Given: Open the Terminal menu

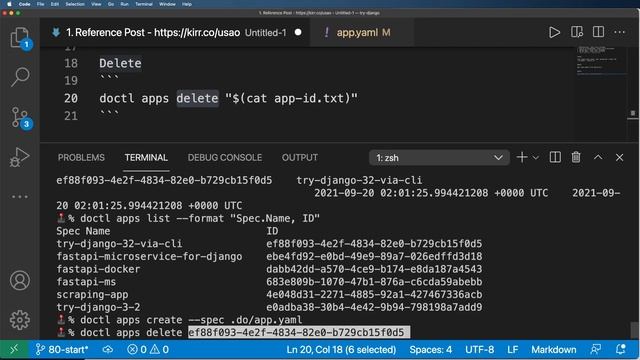Looking at the screenshot, I should tap(144, 4).
